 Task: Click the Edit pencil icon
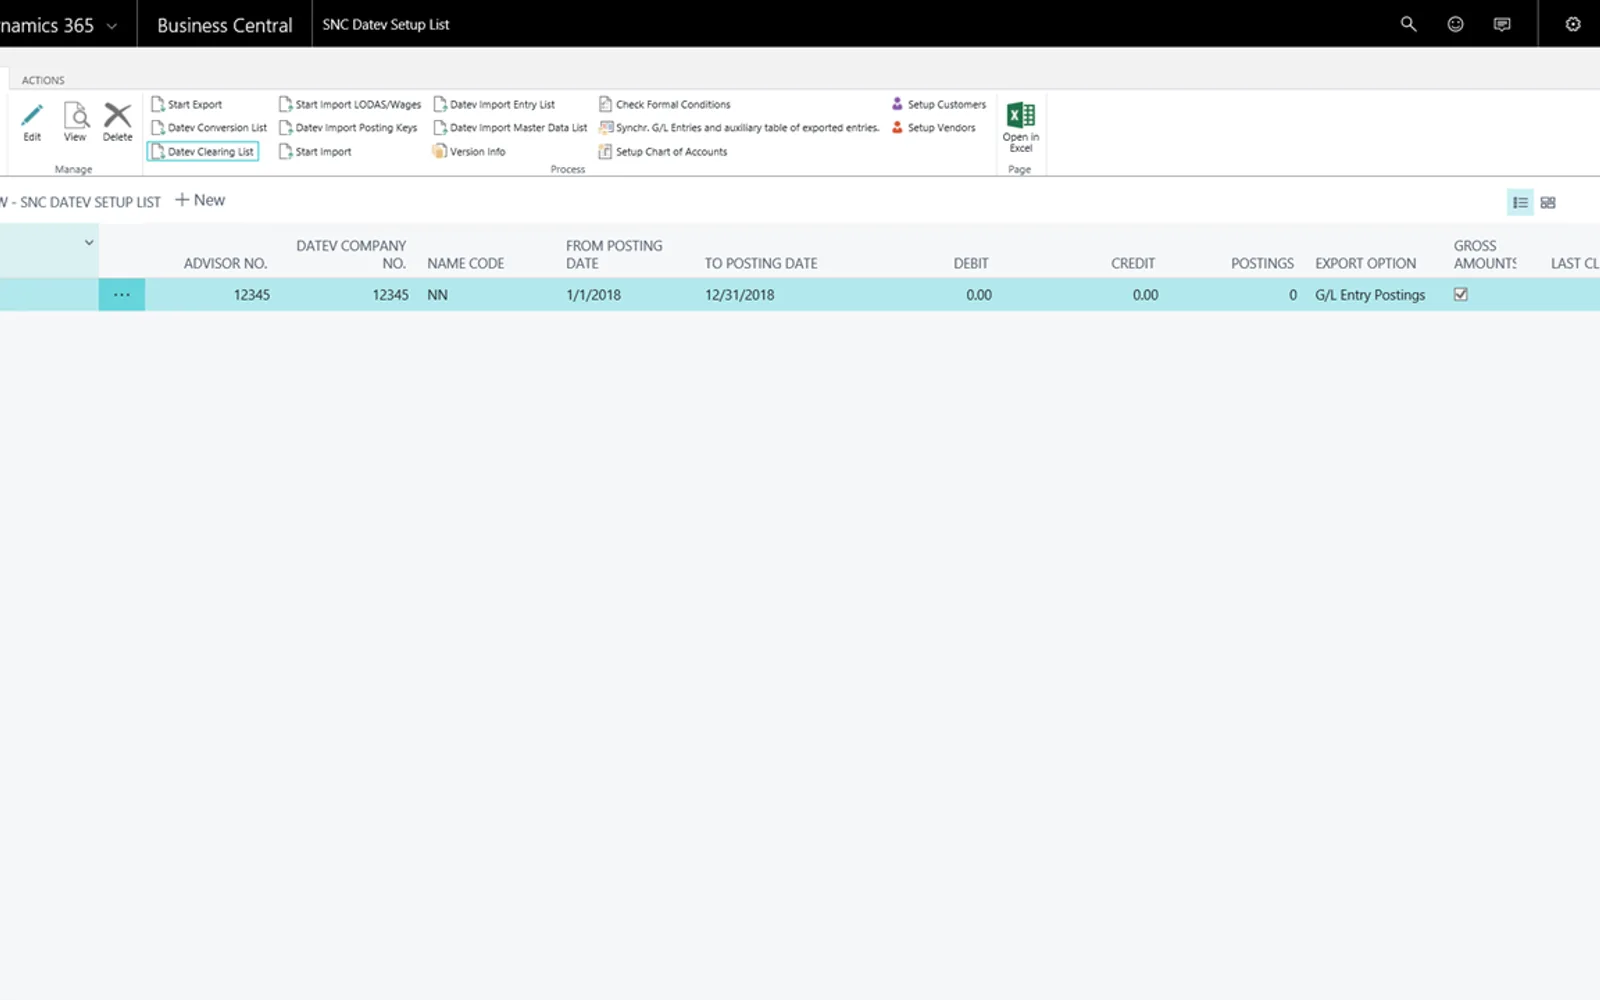32,116
